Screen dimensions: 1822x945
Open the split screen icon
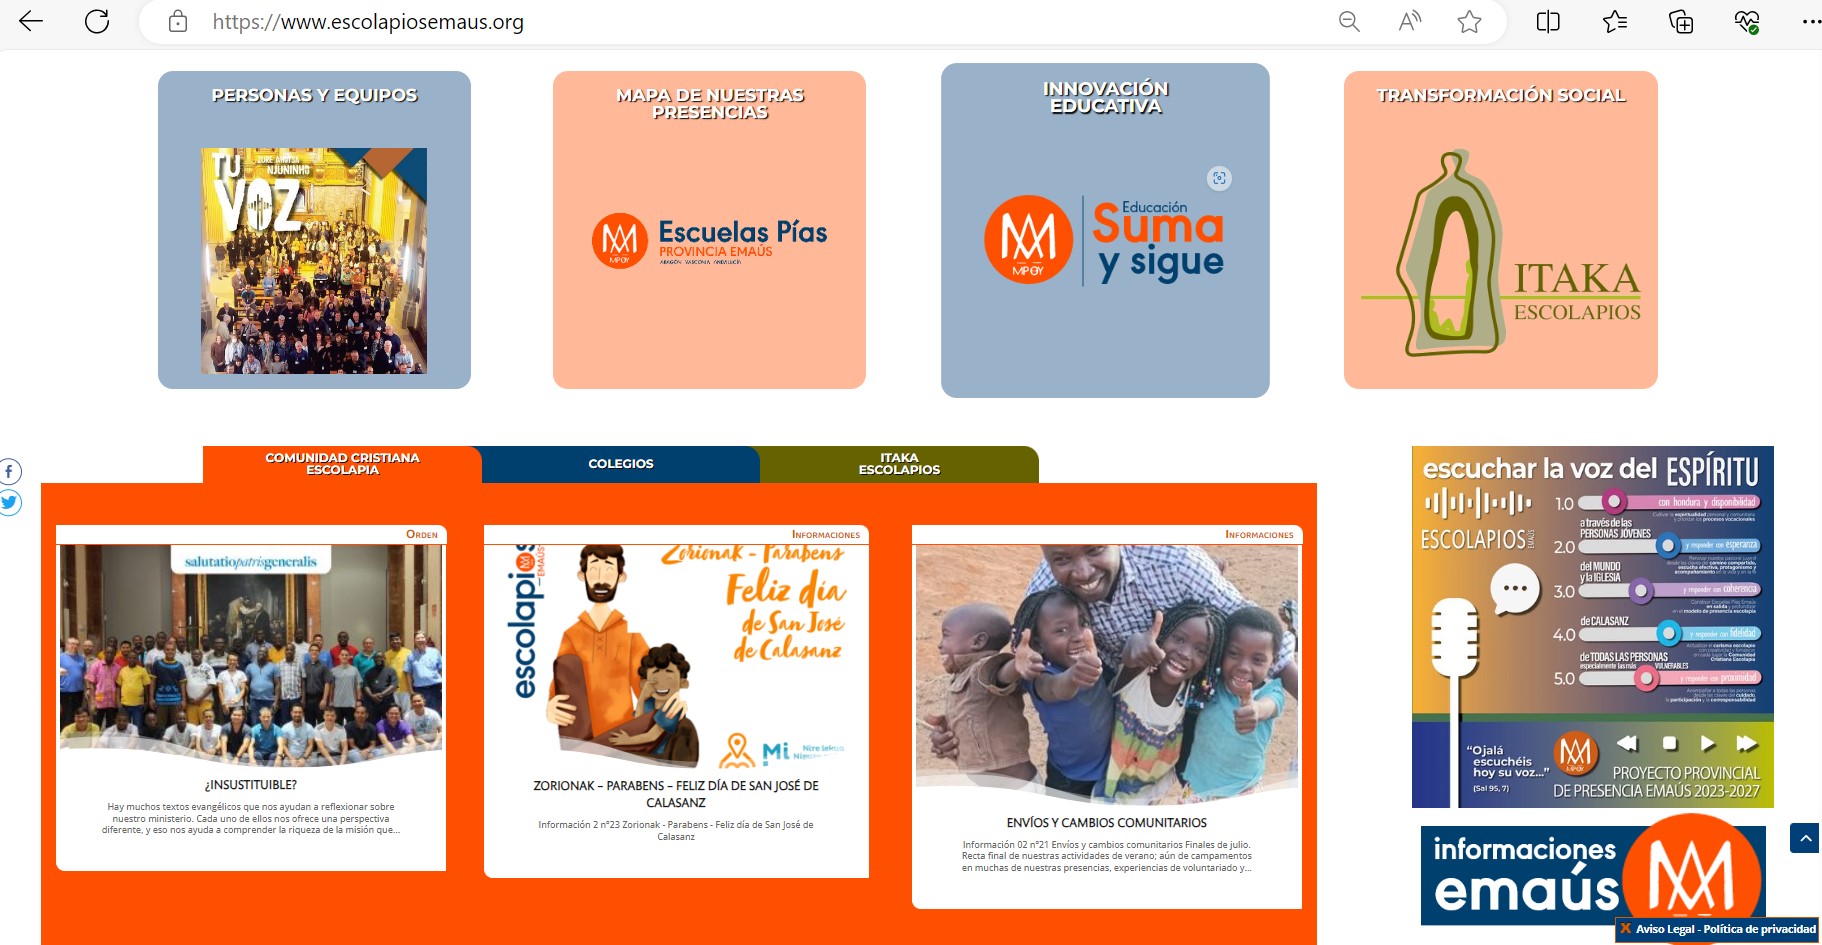coord(1548,21)
